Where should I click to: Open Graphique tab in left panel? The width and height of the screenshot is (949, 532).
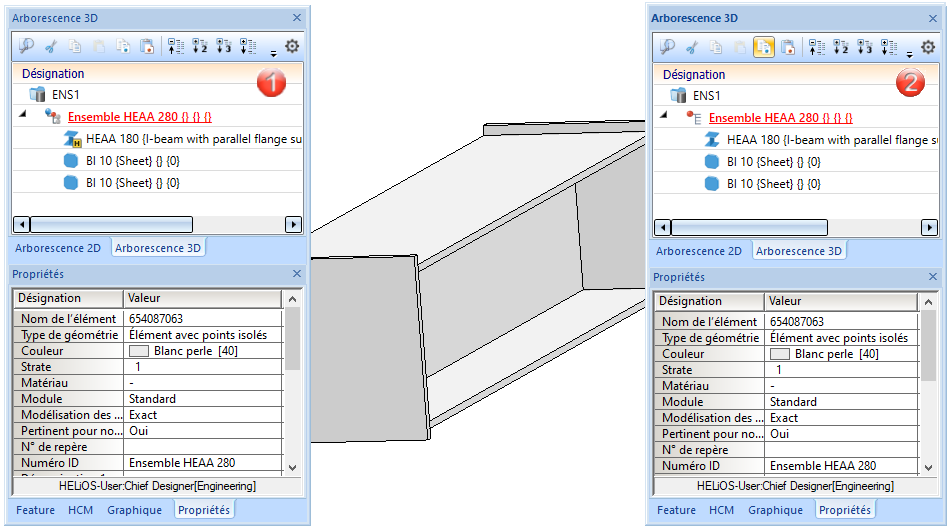pyautogui.click(x=134, y=510)
